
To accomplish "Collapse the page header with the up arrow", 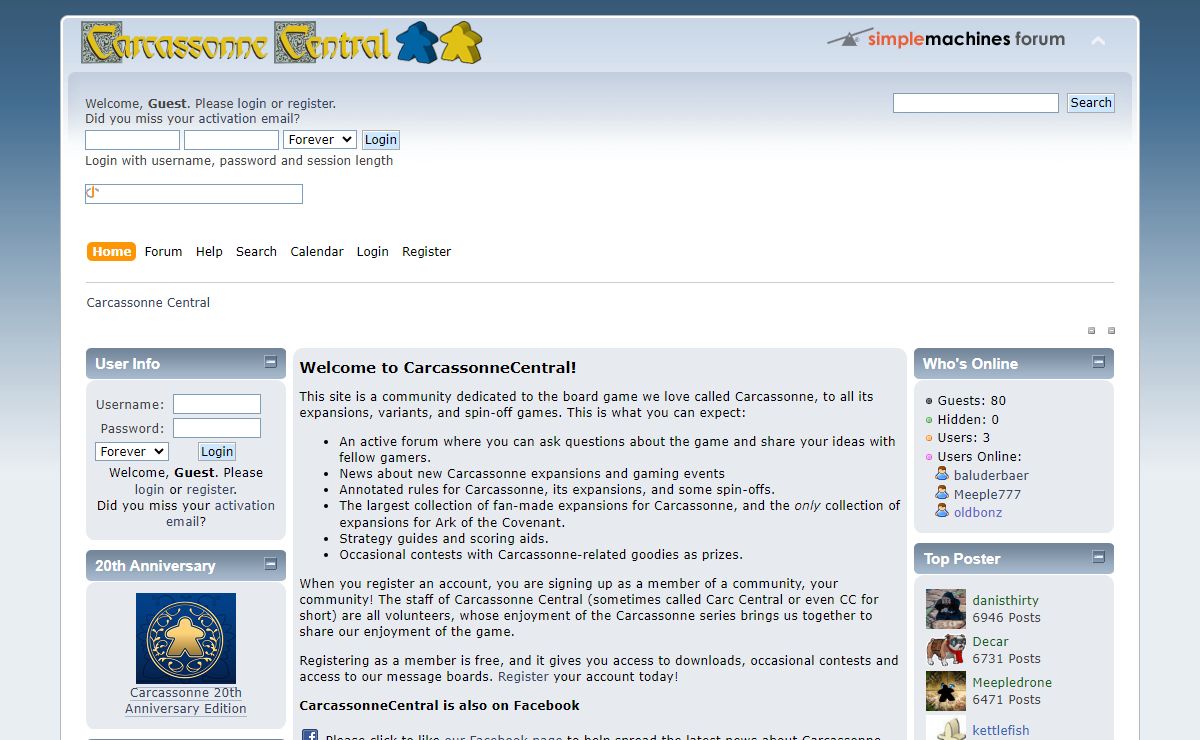I will coord(1098,41).
